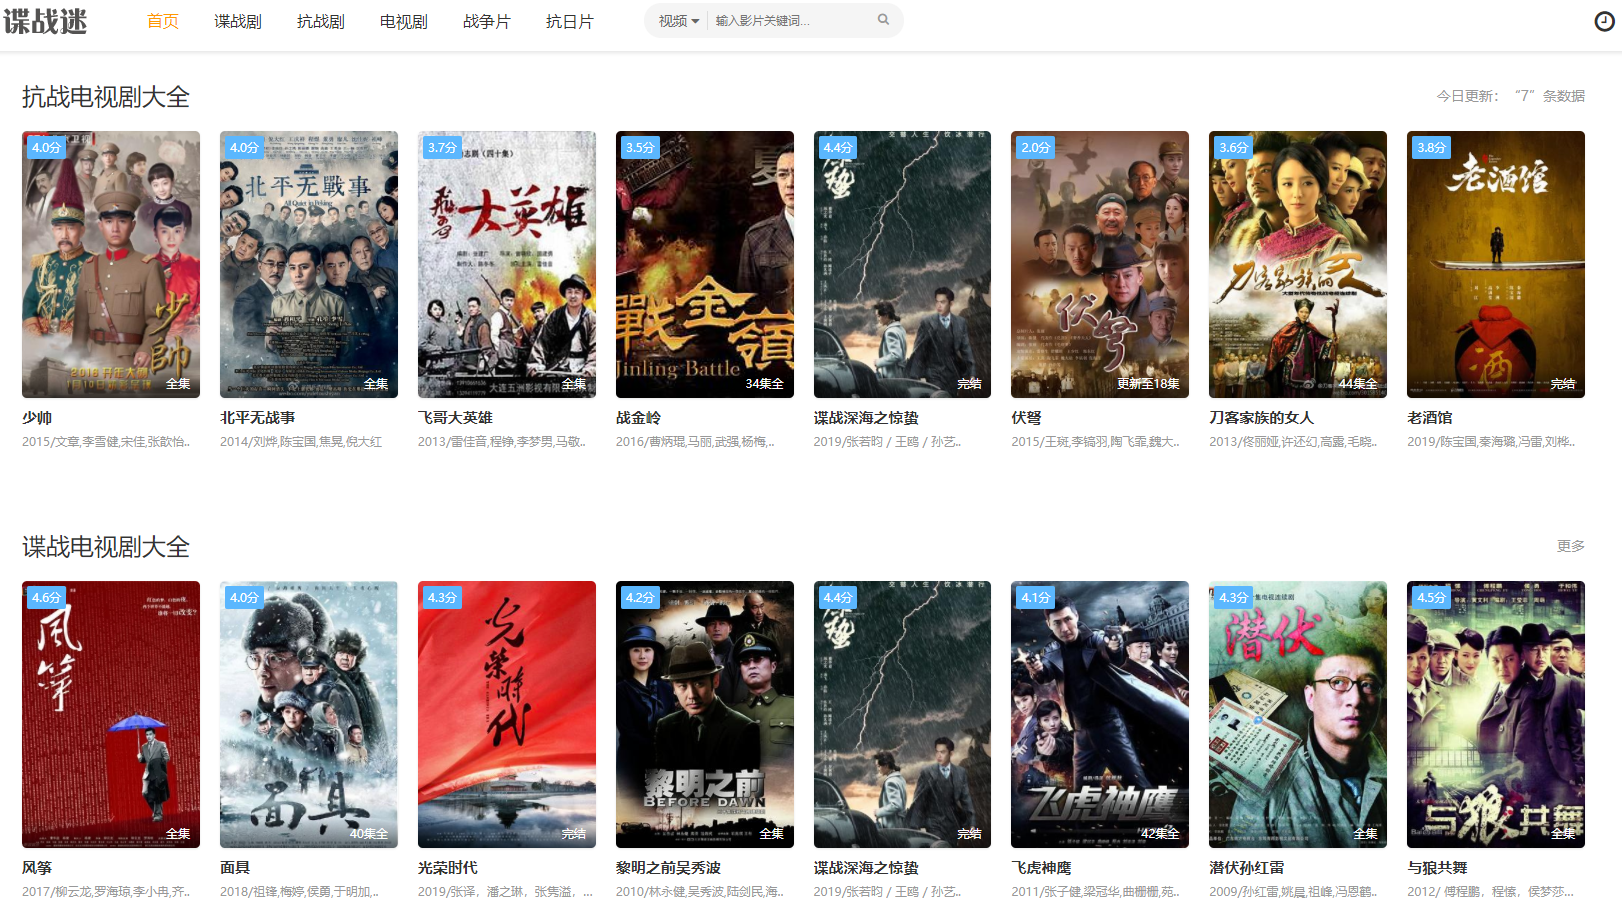
Task: Click the 光荣时代 title link
Action: [448, 868]
